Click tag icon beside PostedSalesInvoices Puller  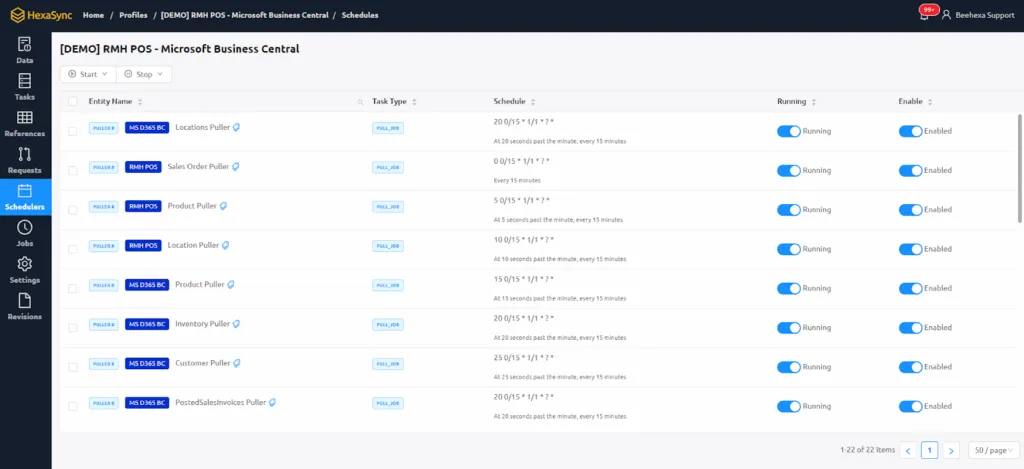click(x=272, y=402)
